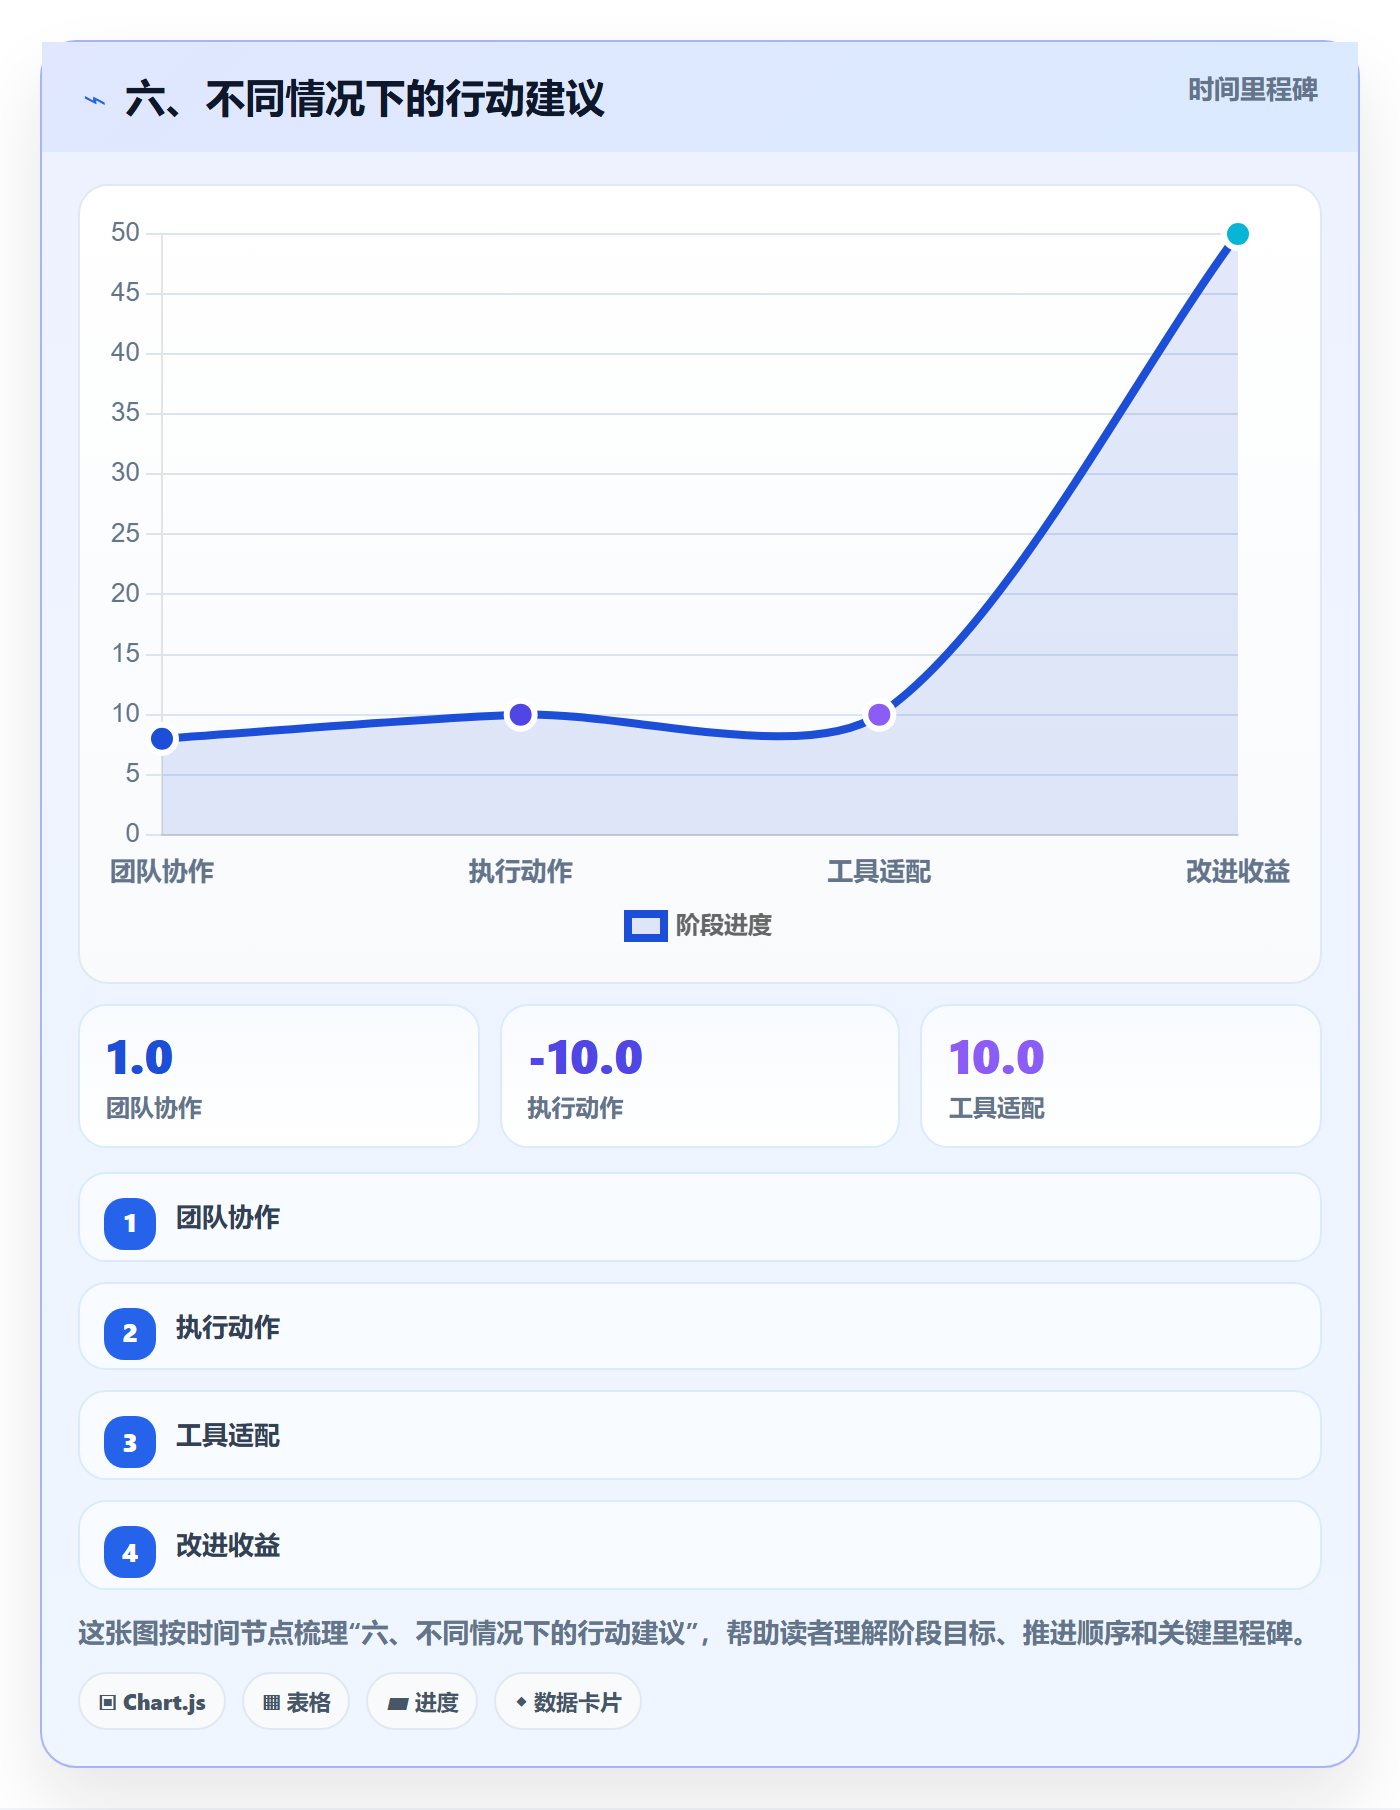1400x1810 pixels.
Task: Click the 改进收益 label on the chart x-axis
Action: point(1237,872)
